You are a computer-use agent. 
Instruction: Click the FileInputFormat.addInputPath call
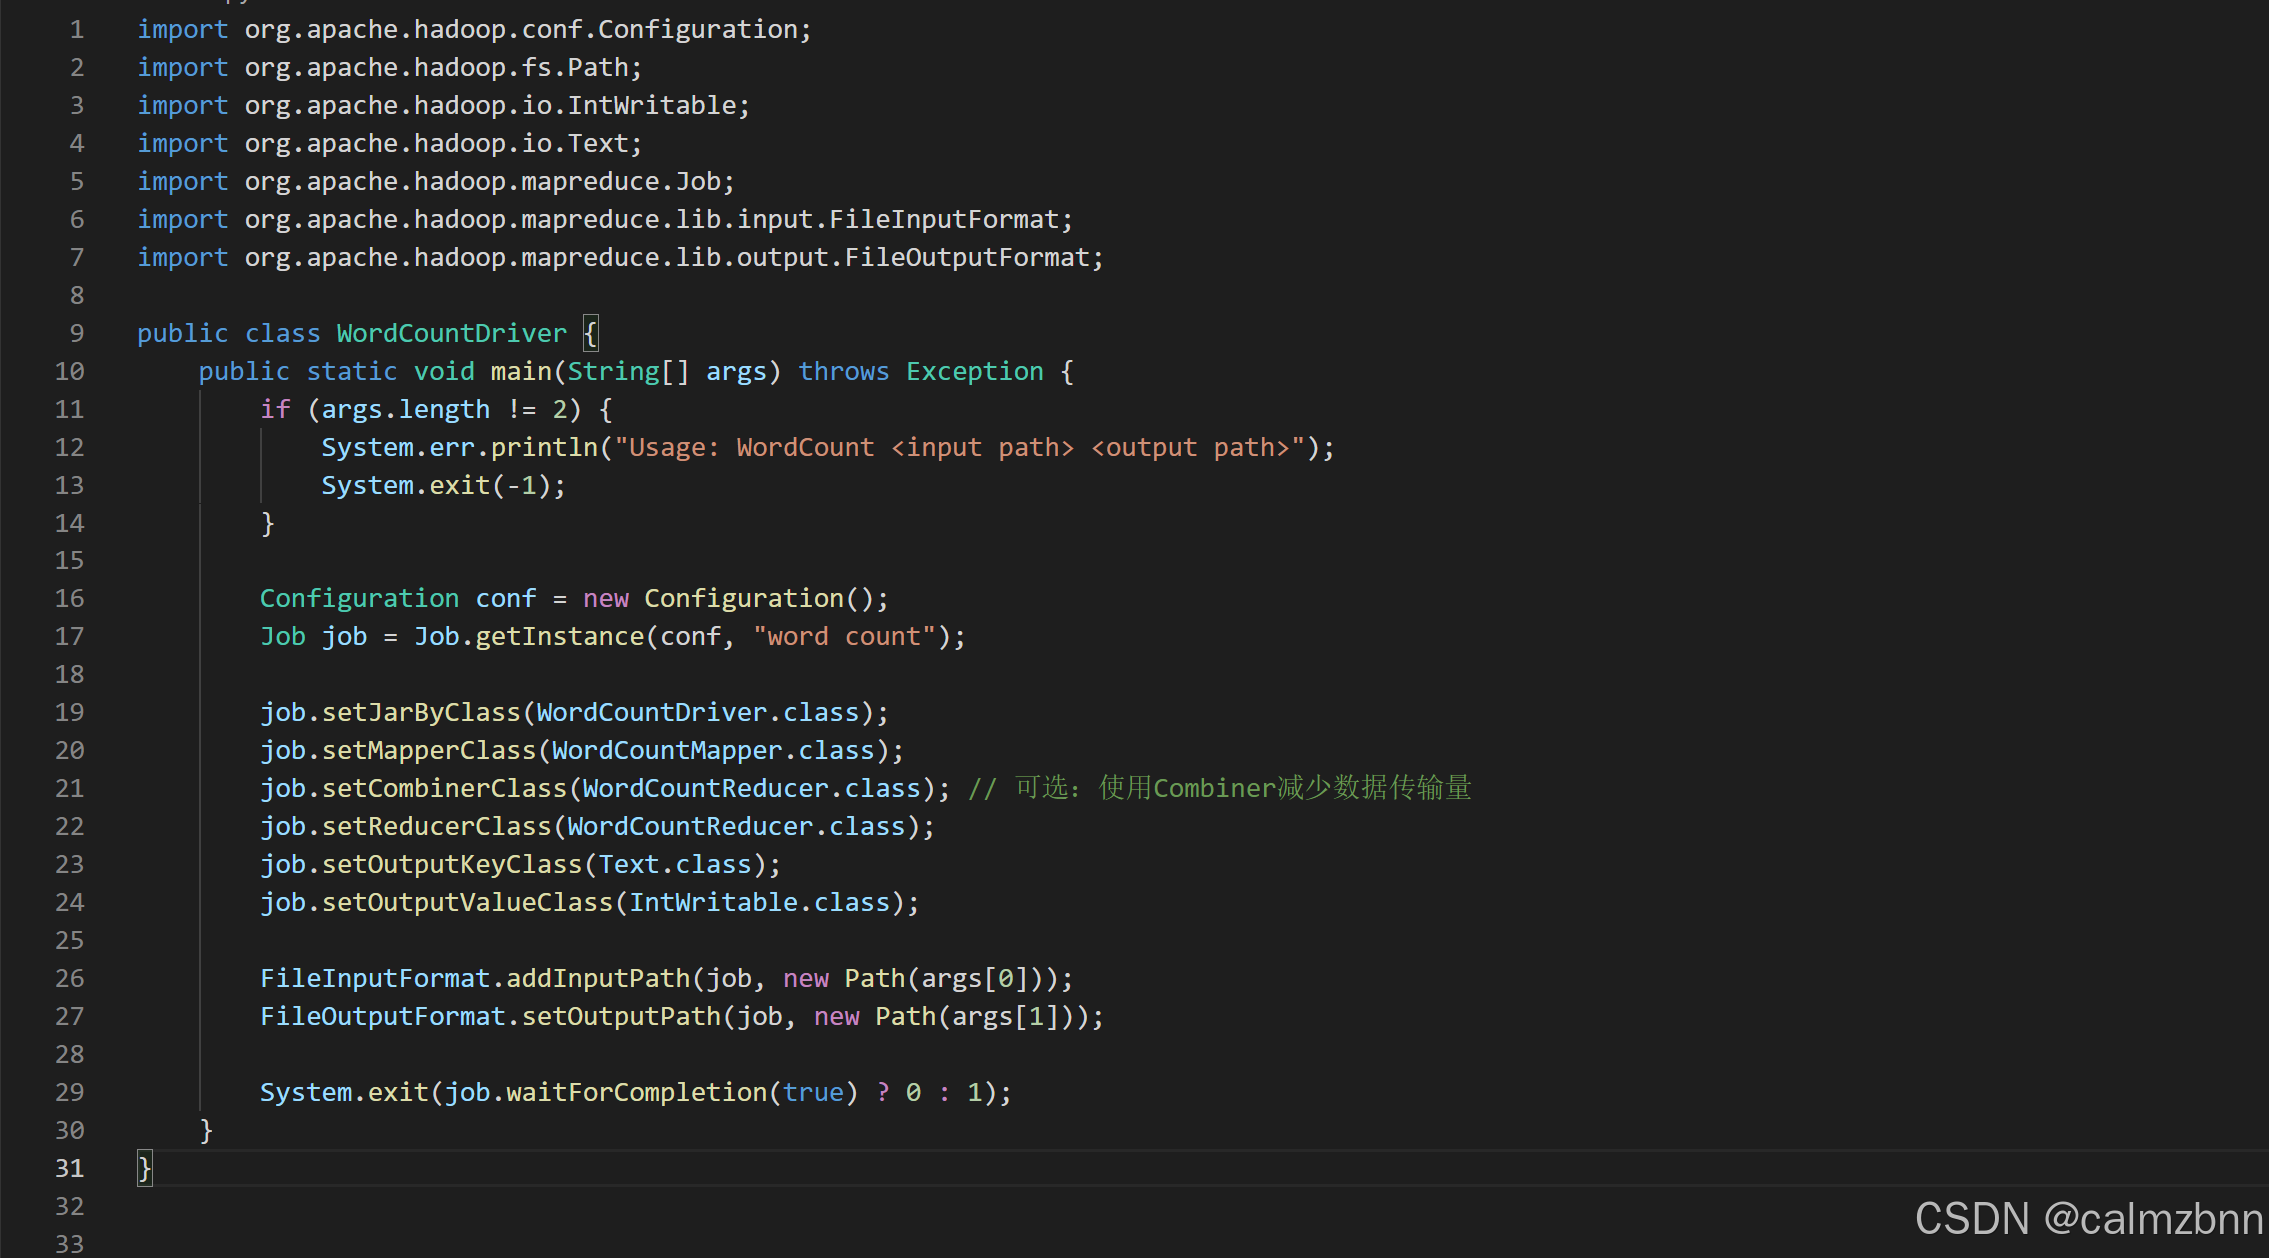pos(475,978)
